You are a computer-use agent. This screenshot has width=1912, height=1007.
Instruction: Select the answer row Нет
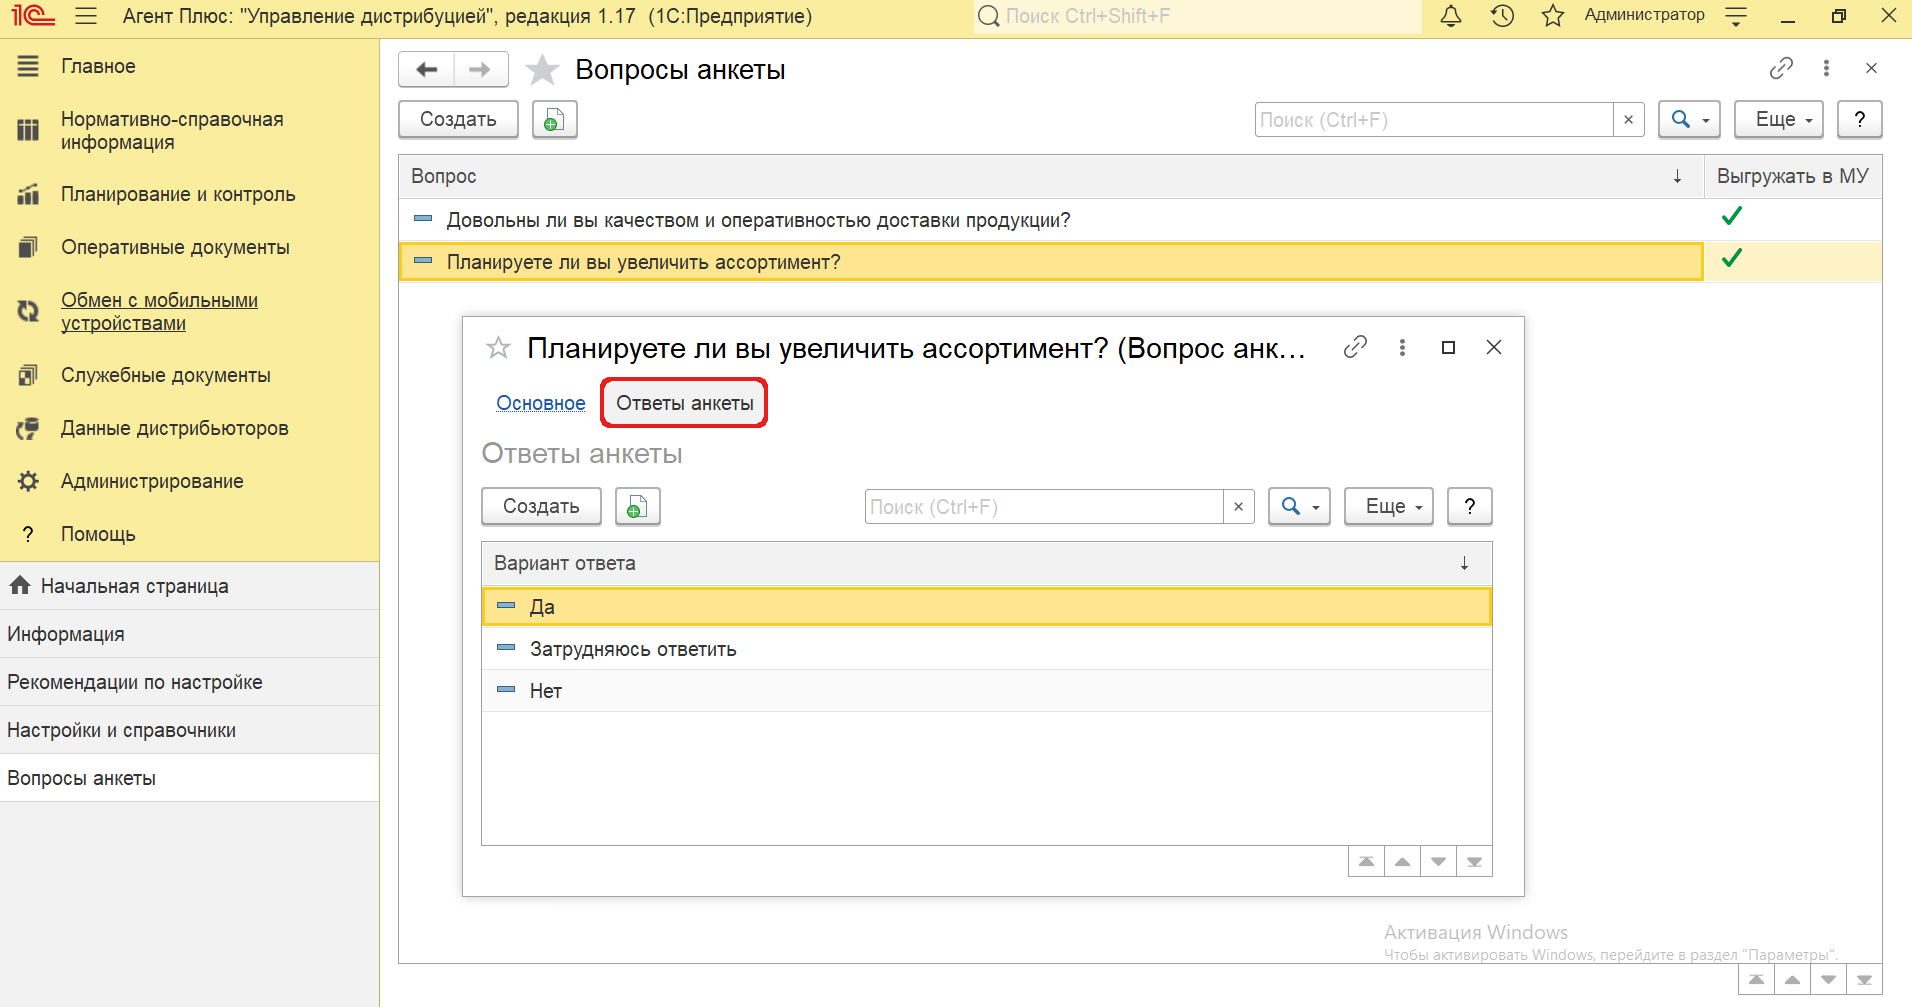(987, 691)
